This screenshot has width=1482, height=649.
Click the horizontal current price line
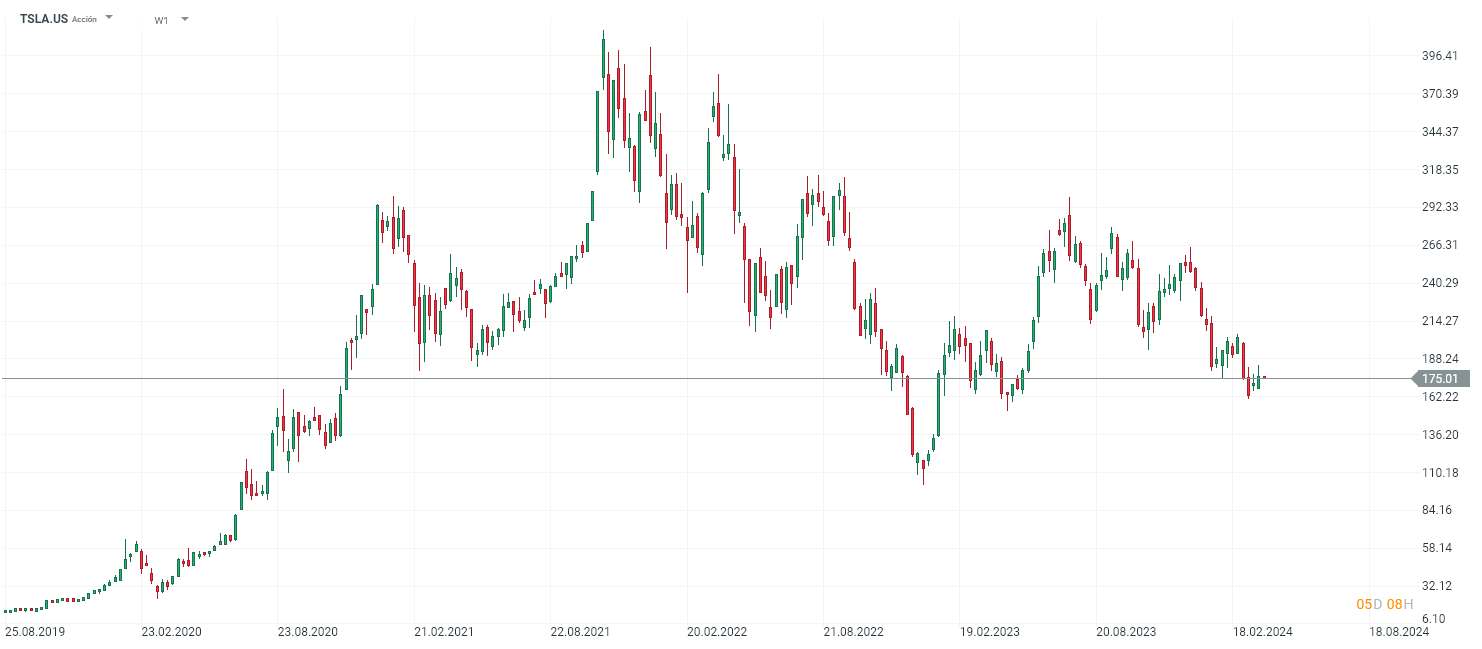700,379
